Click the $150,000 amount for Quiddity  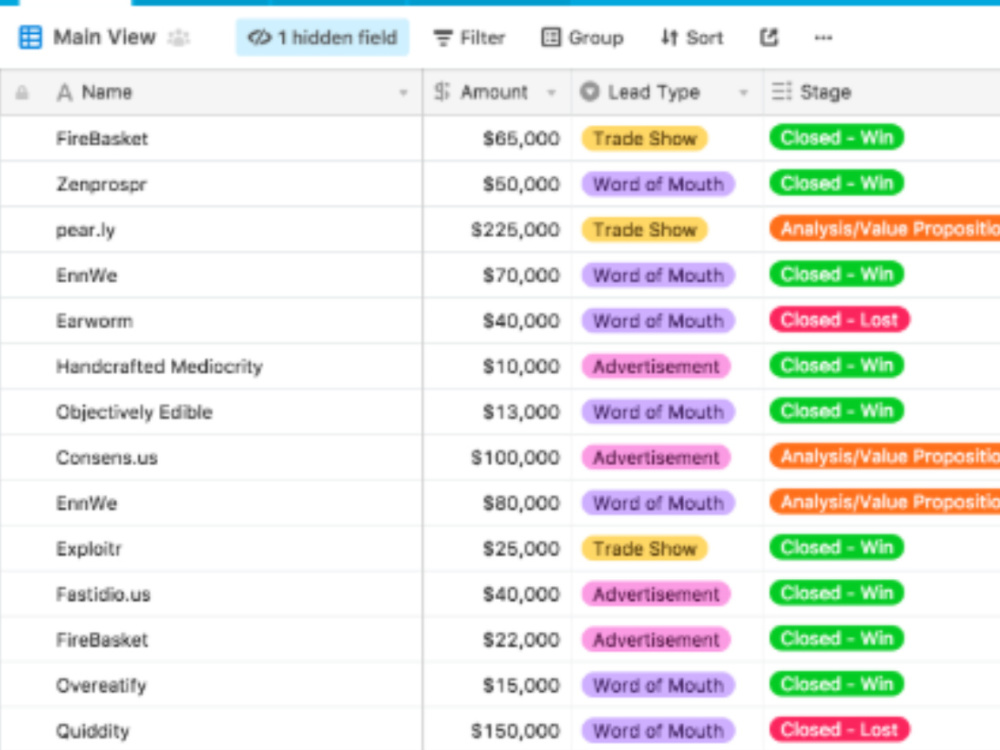pyautogui.click(x=497, y=731)
